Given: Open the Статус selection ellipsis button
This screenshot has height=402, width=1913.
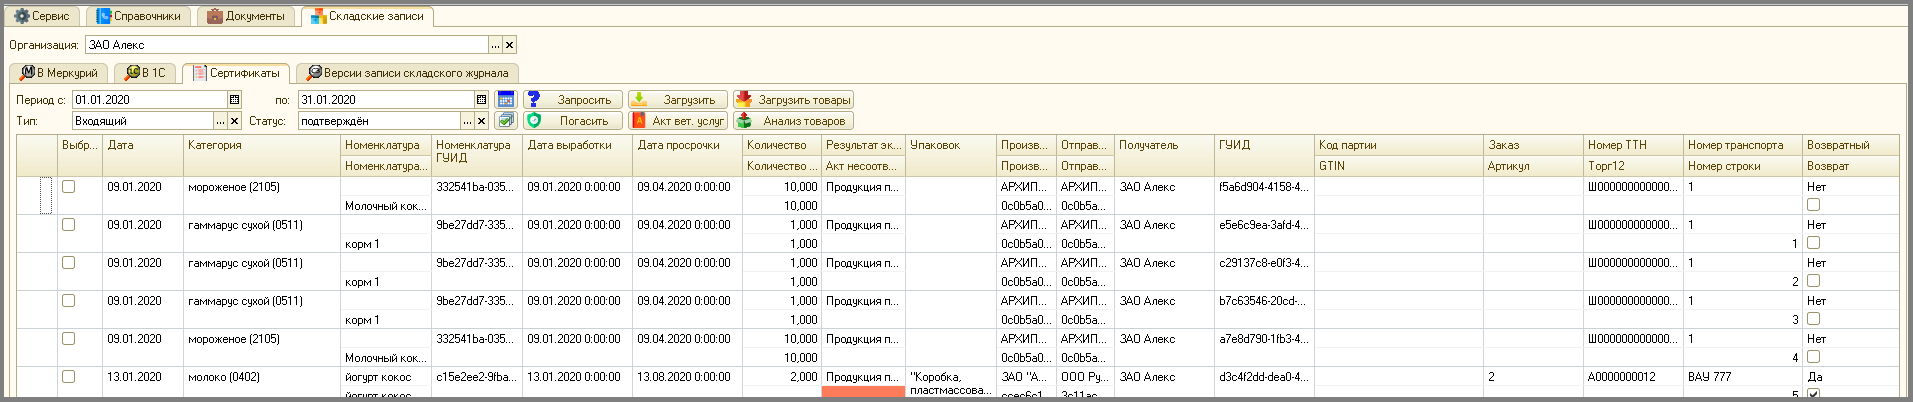Looking at the screenshot, I should (x=467, y=121).
